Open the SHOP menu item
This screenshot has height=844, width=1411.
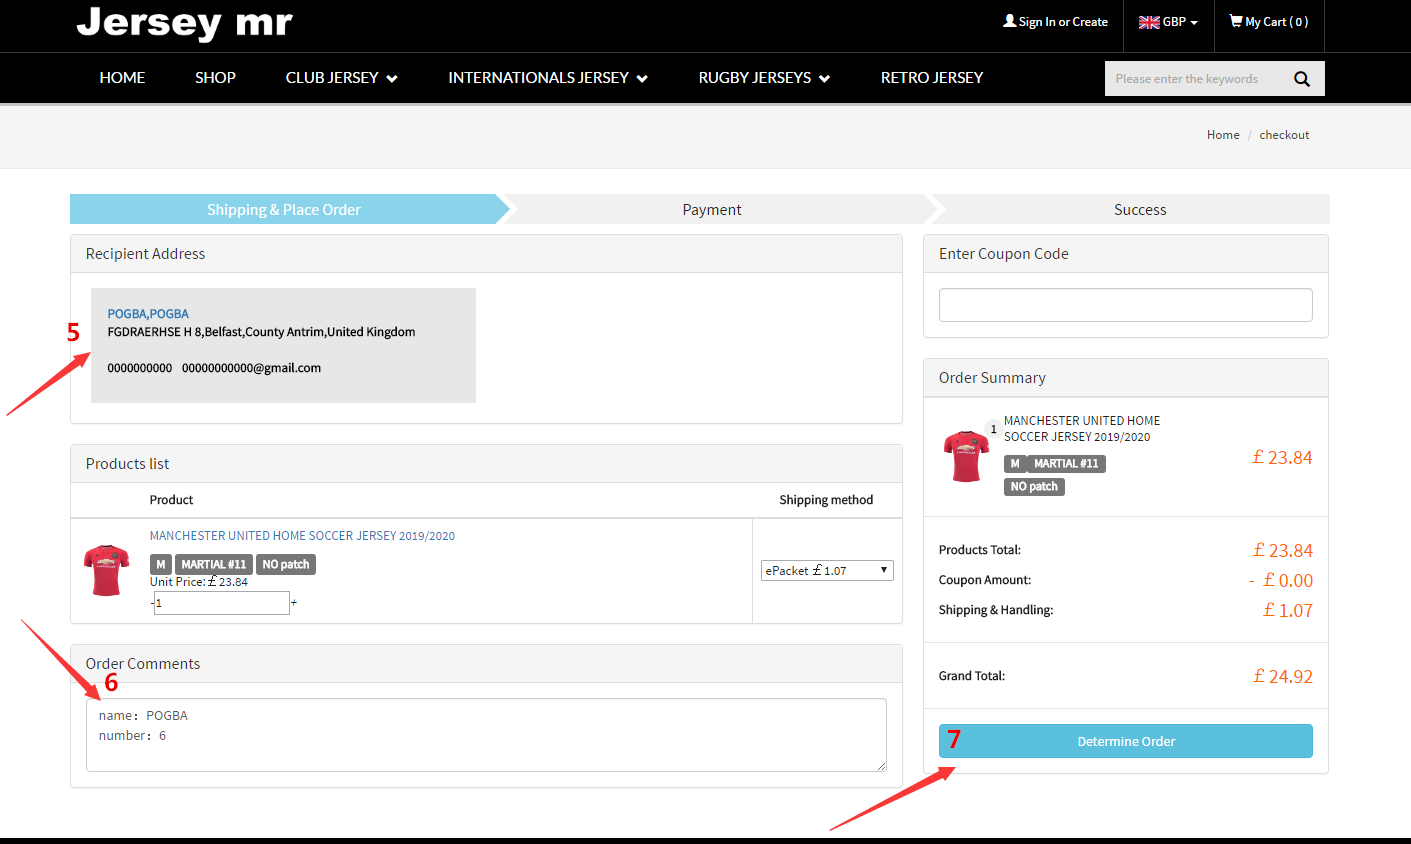click(x=215, y=78)
